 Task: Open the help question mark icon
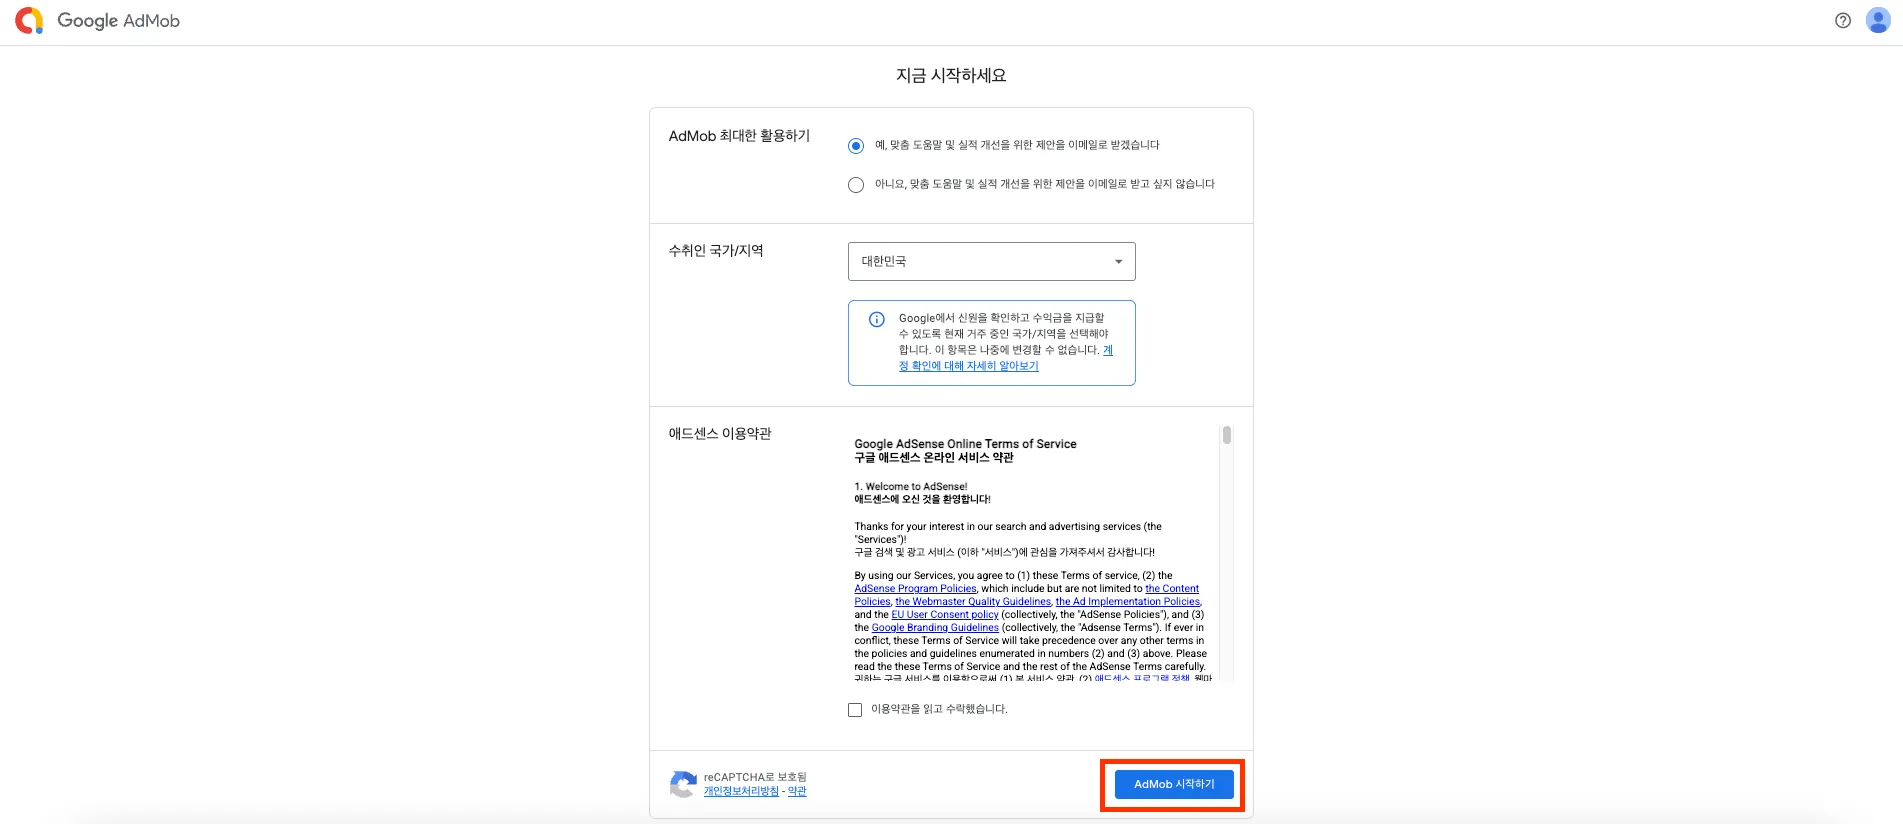1843,21
